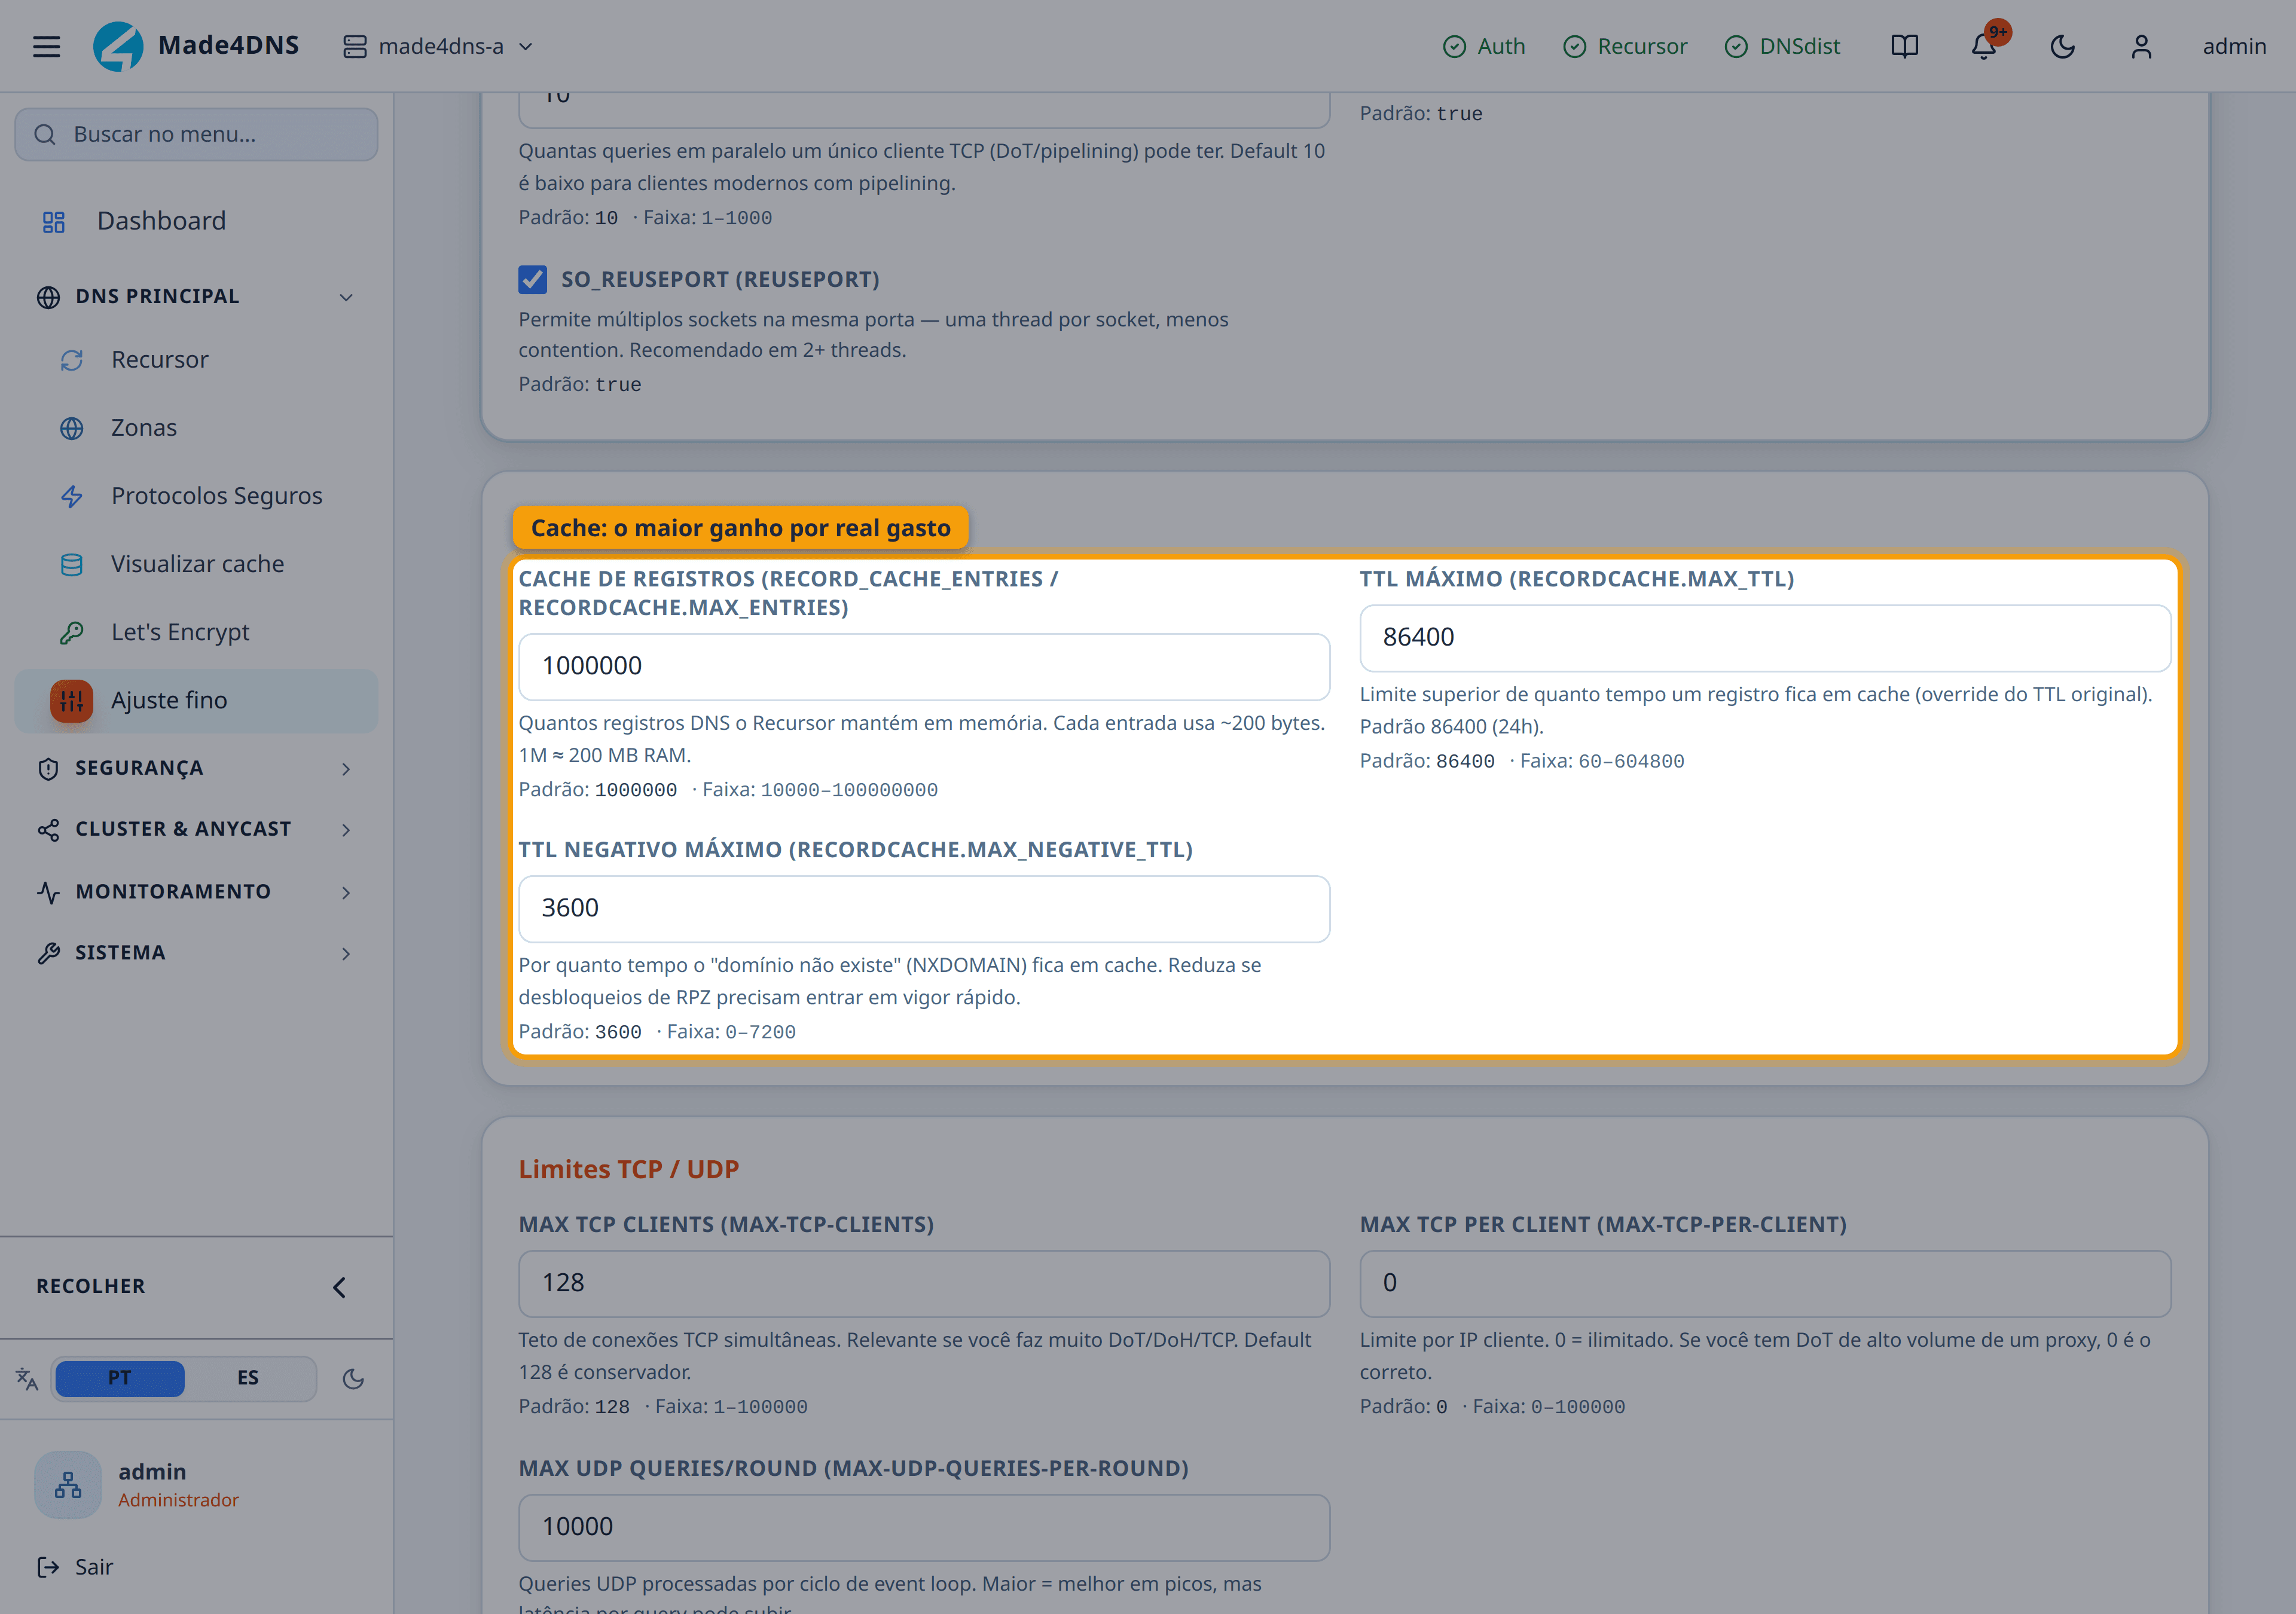Click the Monitoramento pulse icon
This screenshot has width=2296, height=1614.
pos(48,892)
